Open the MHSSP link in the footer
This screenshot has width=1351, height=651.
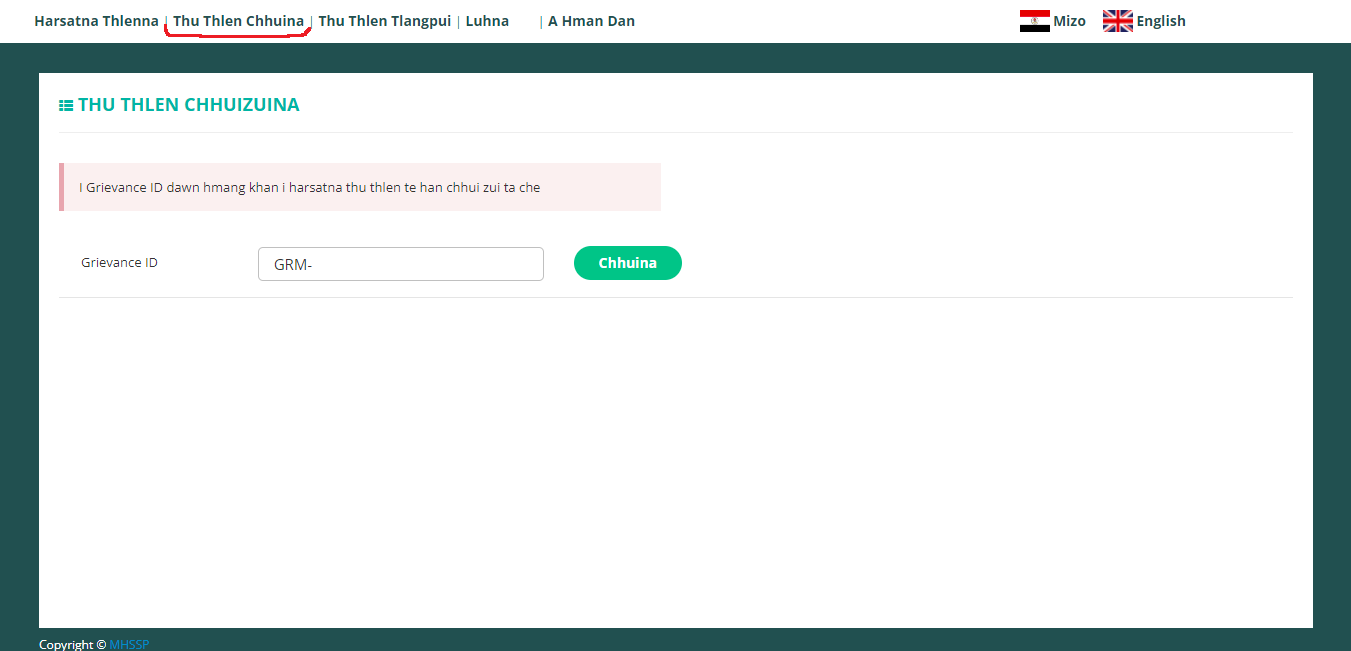[x=129, y=644]
